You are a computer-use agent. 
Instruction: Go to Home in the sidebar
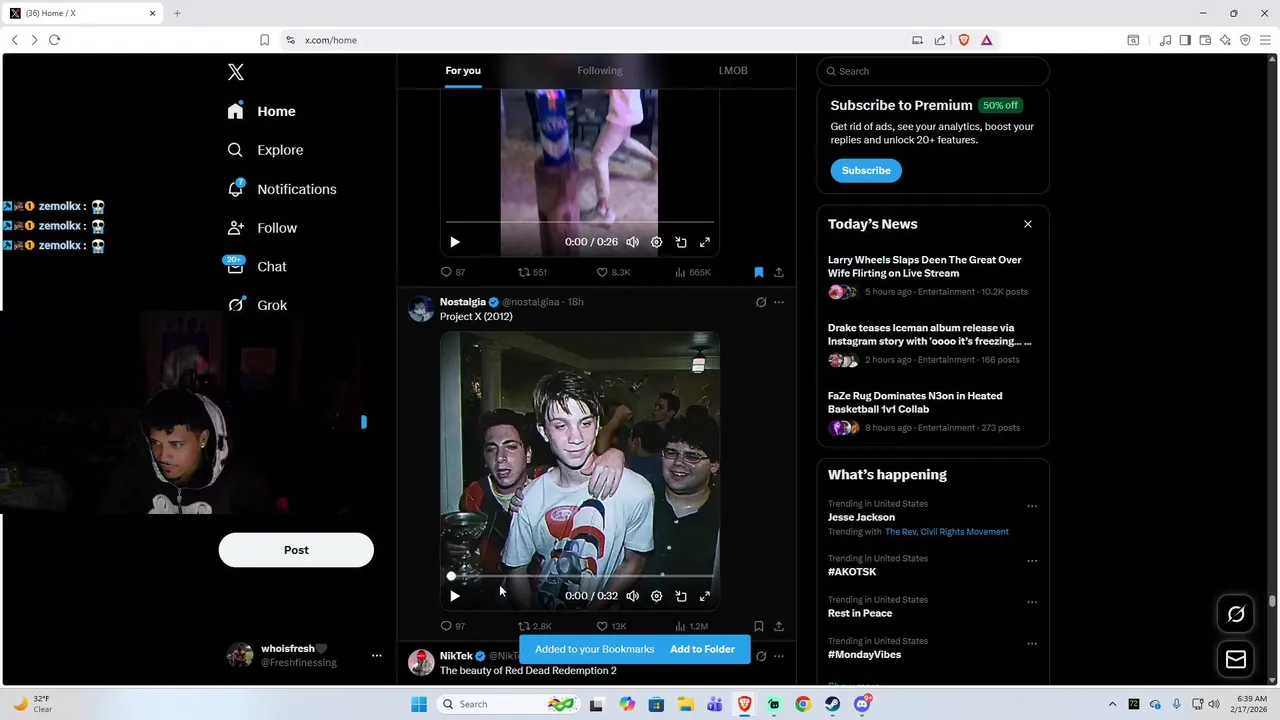tap(261, 111)
